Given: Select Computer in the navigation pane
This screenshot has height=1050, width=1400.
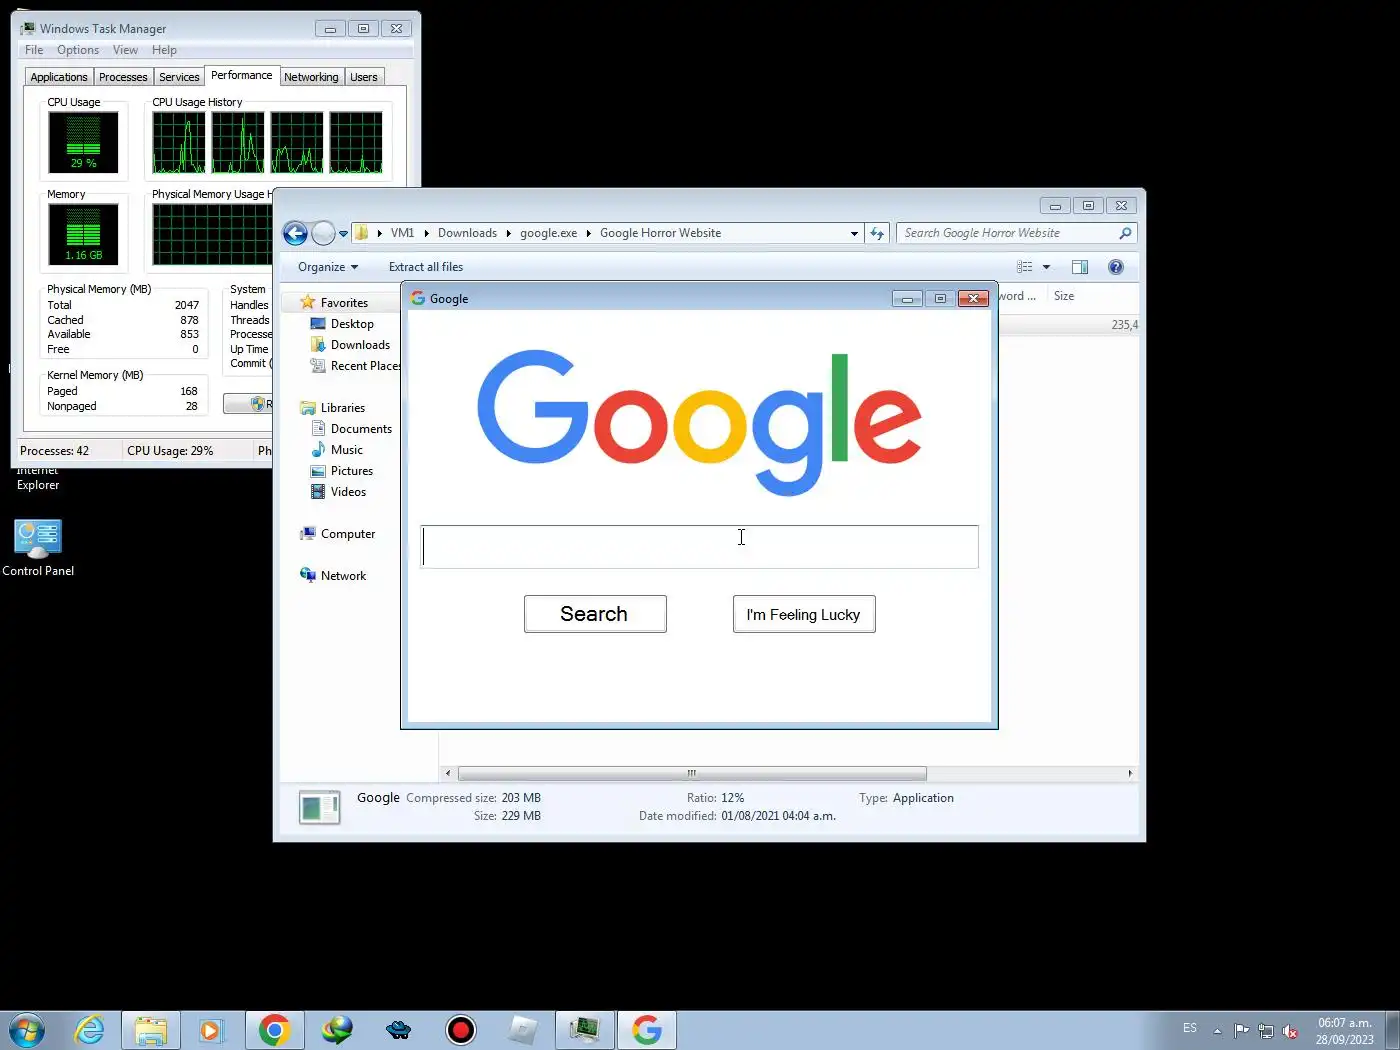Looking at the screenshot, I should (348, 534).
